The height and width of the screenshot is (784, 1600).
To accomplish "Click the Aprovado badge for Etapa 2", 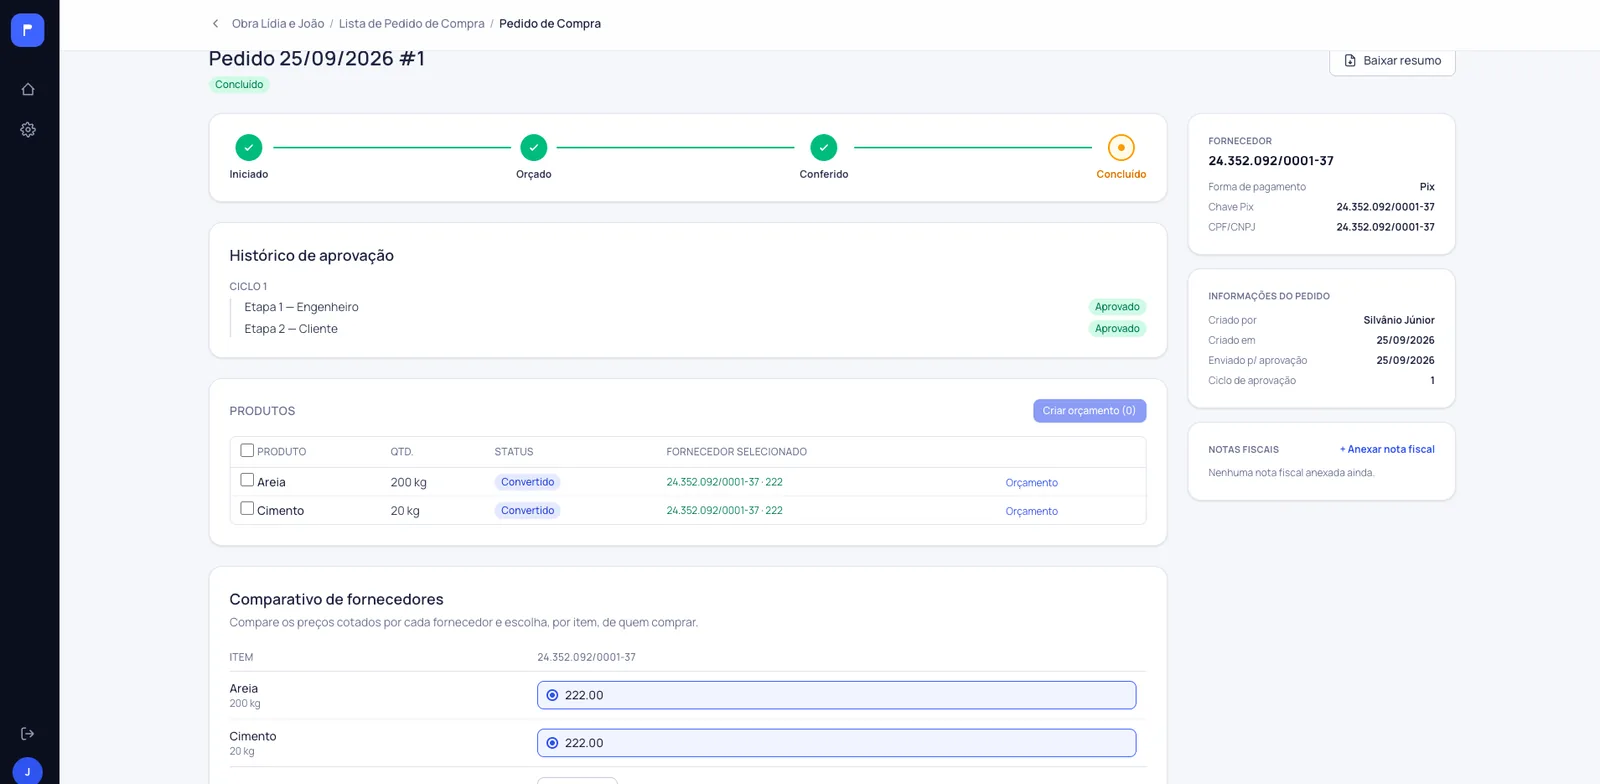I will [x=1117, y=329].
